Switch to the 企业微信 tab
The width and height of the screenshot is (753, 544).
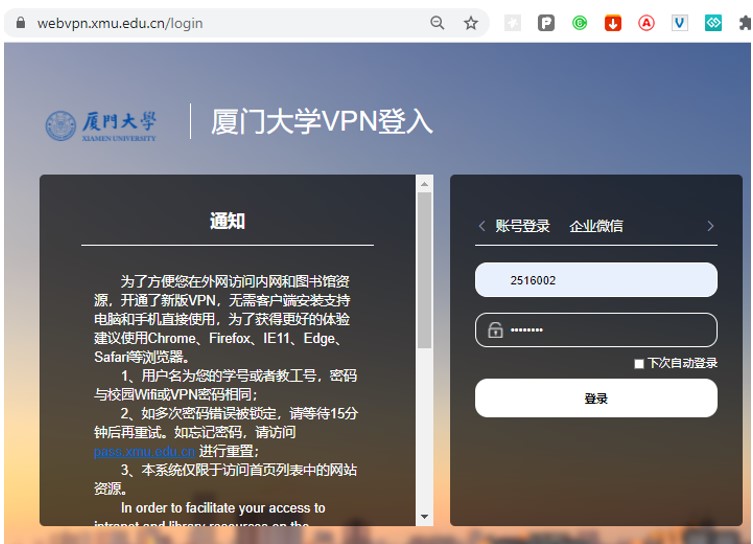click(x=596, y=226)
